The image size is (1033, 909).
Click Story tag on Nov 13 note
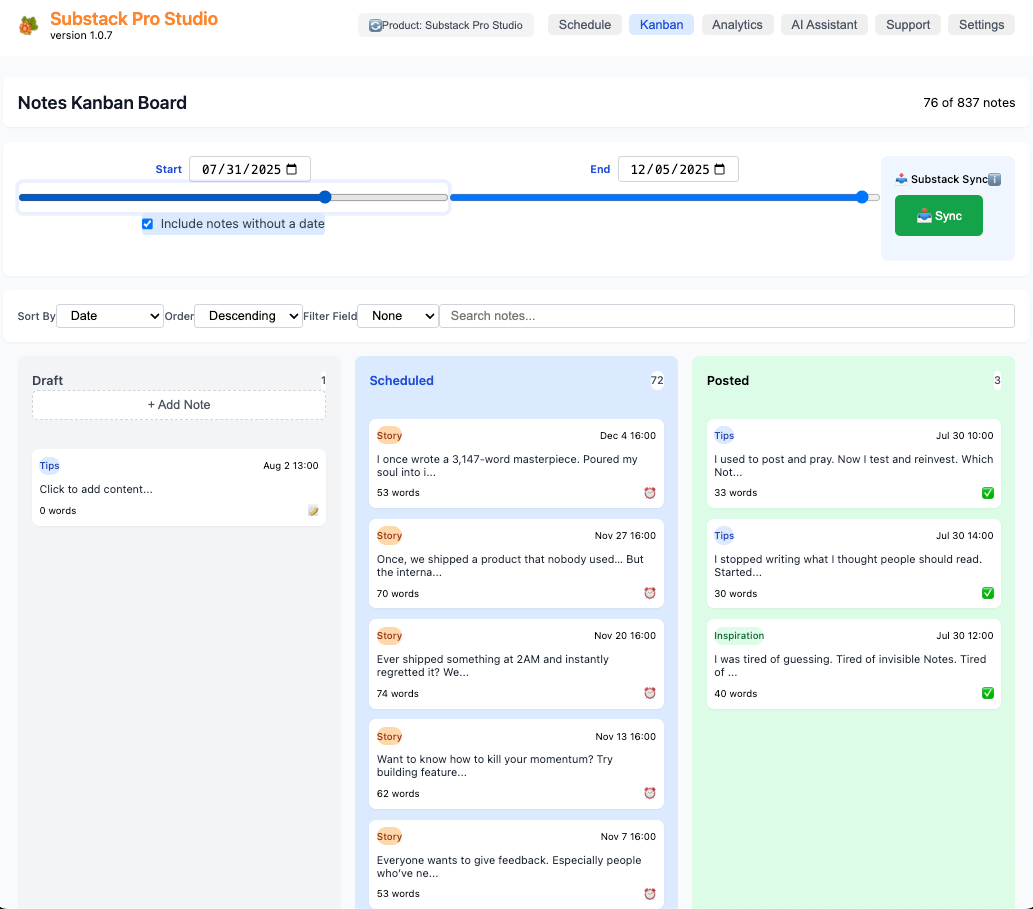click(x=389, y=736)
